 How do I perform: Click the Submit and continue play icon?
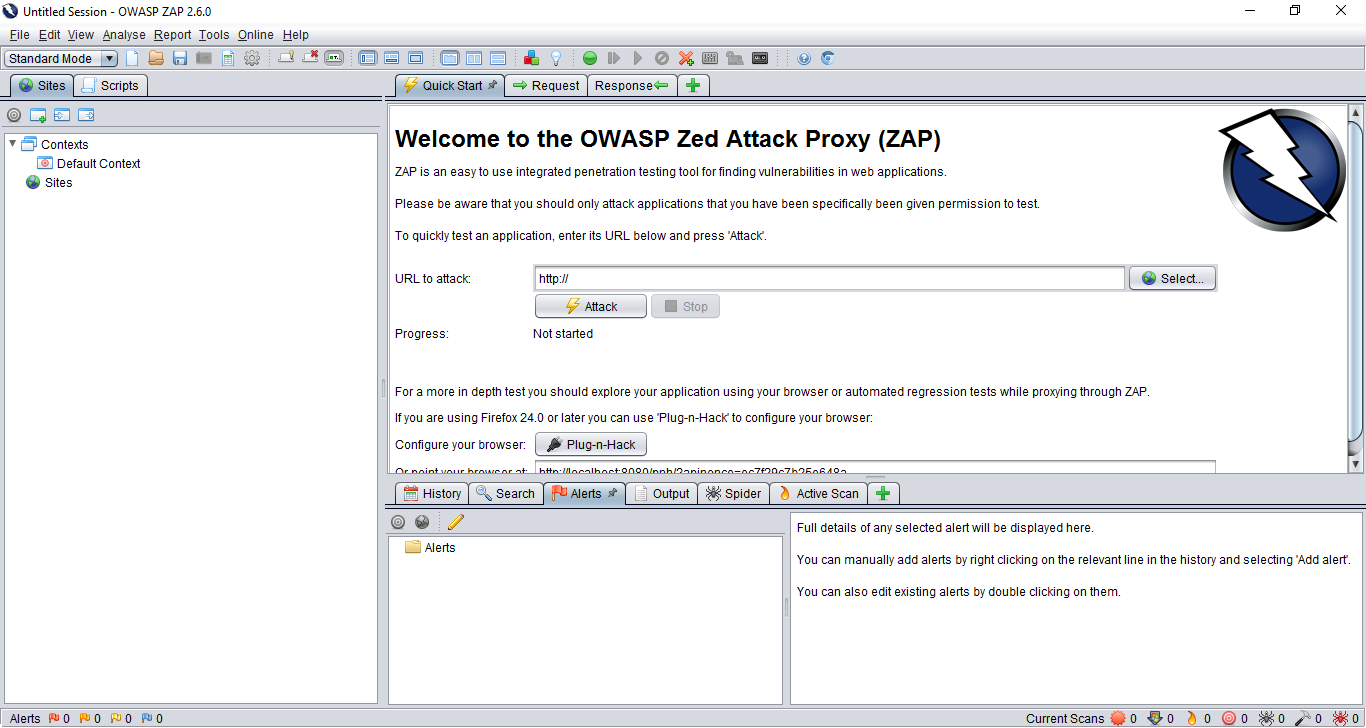click(x=638, y=58)
